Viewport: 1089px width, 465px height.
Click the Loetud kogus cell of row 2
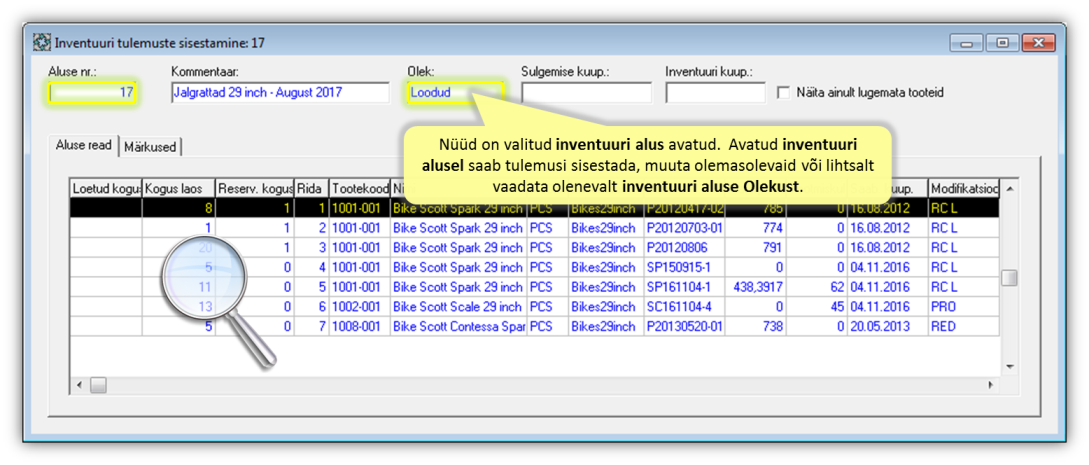(x=106, y=227)
